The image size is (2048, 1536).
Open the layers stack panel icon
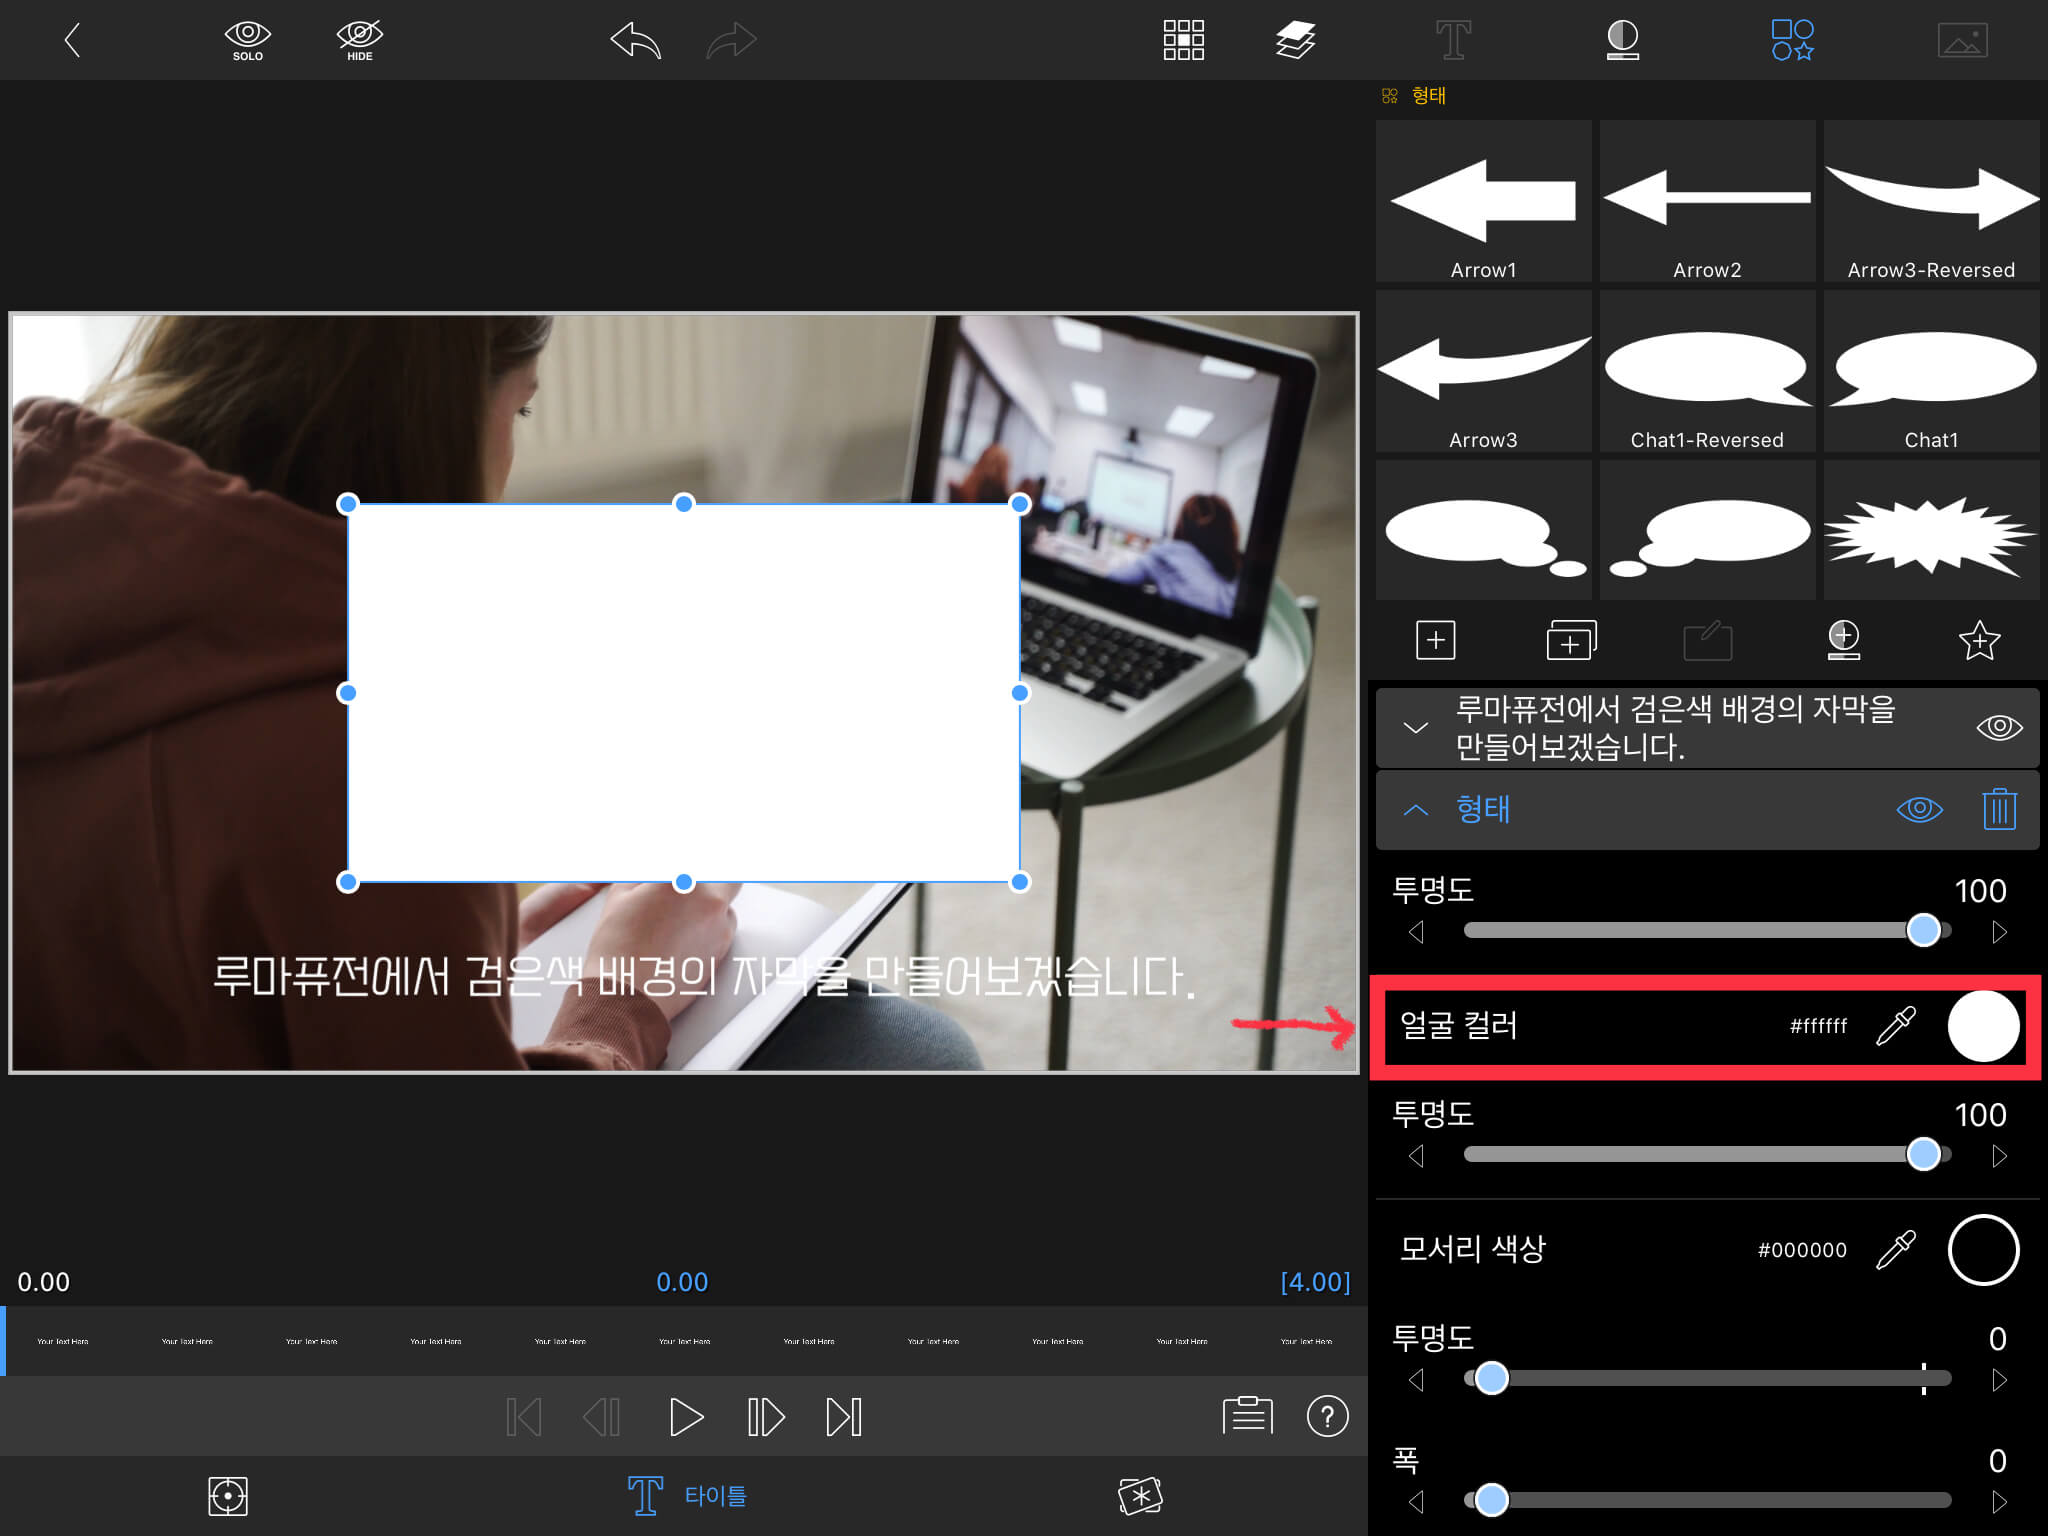tap(1295, 41)
